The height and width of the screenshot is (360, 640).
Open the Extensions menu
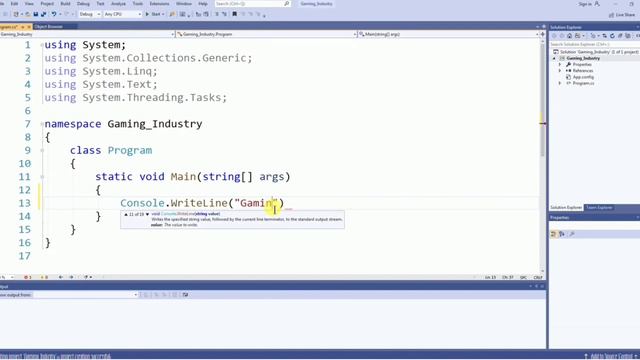[159, 4]
